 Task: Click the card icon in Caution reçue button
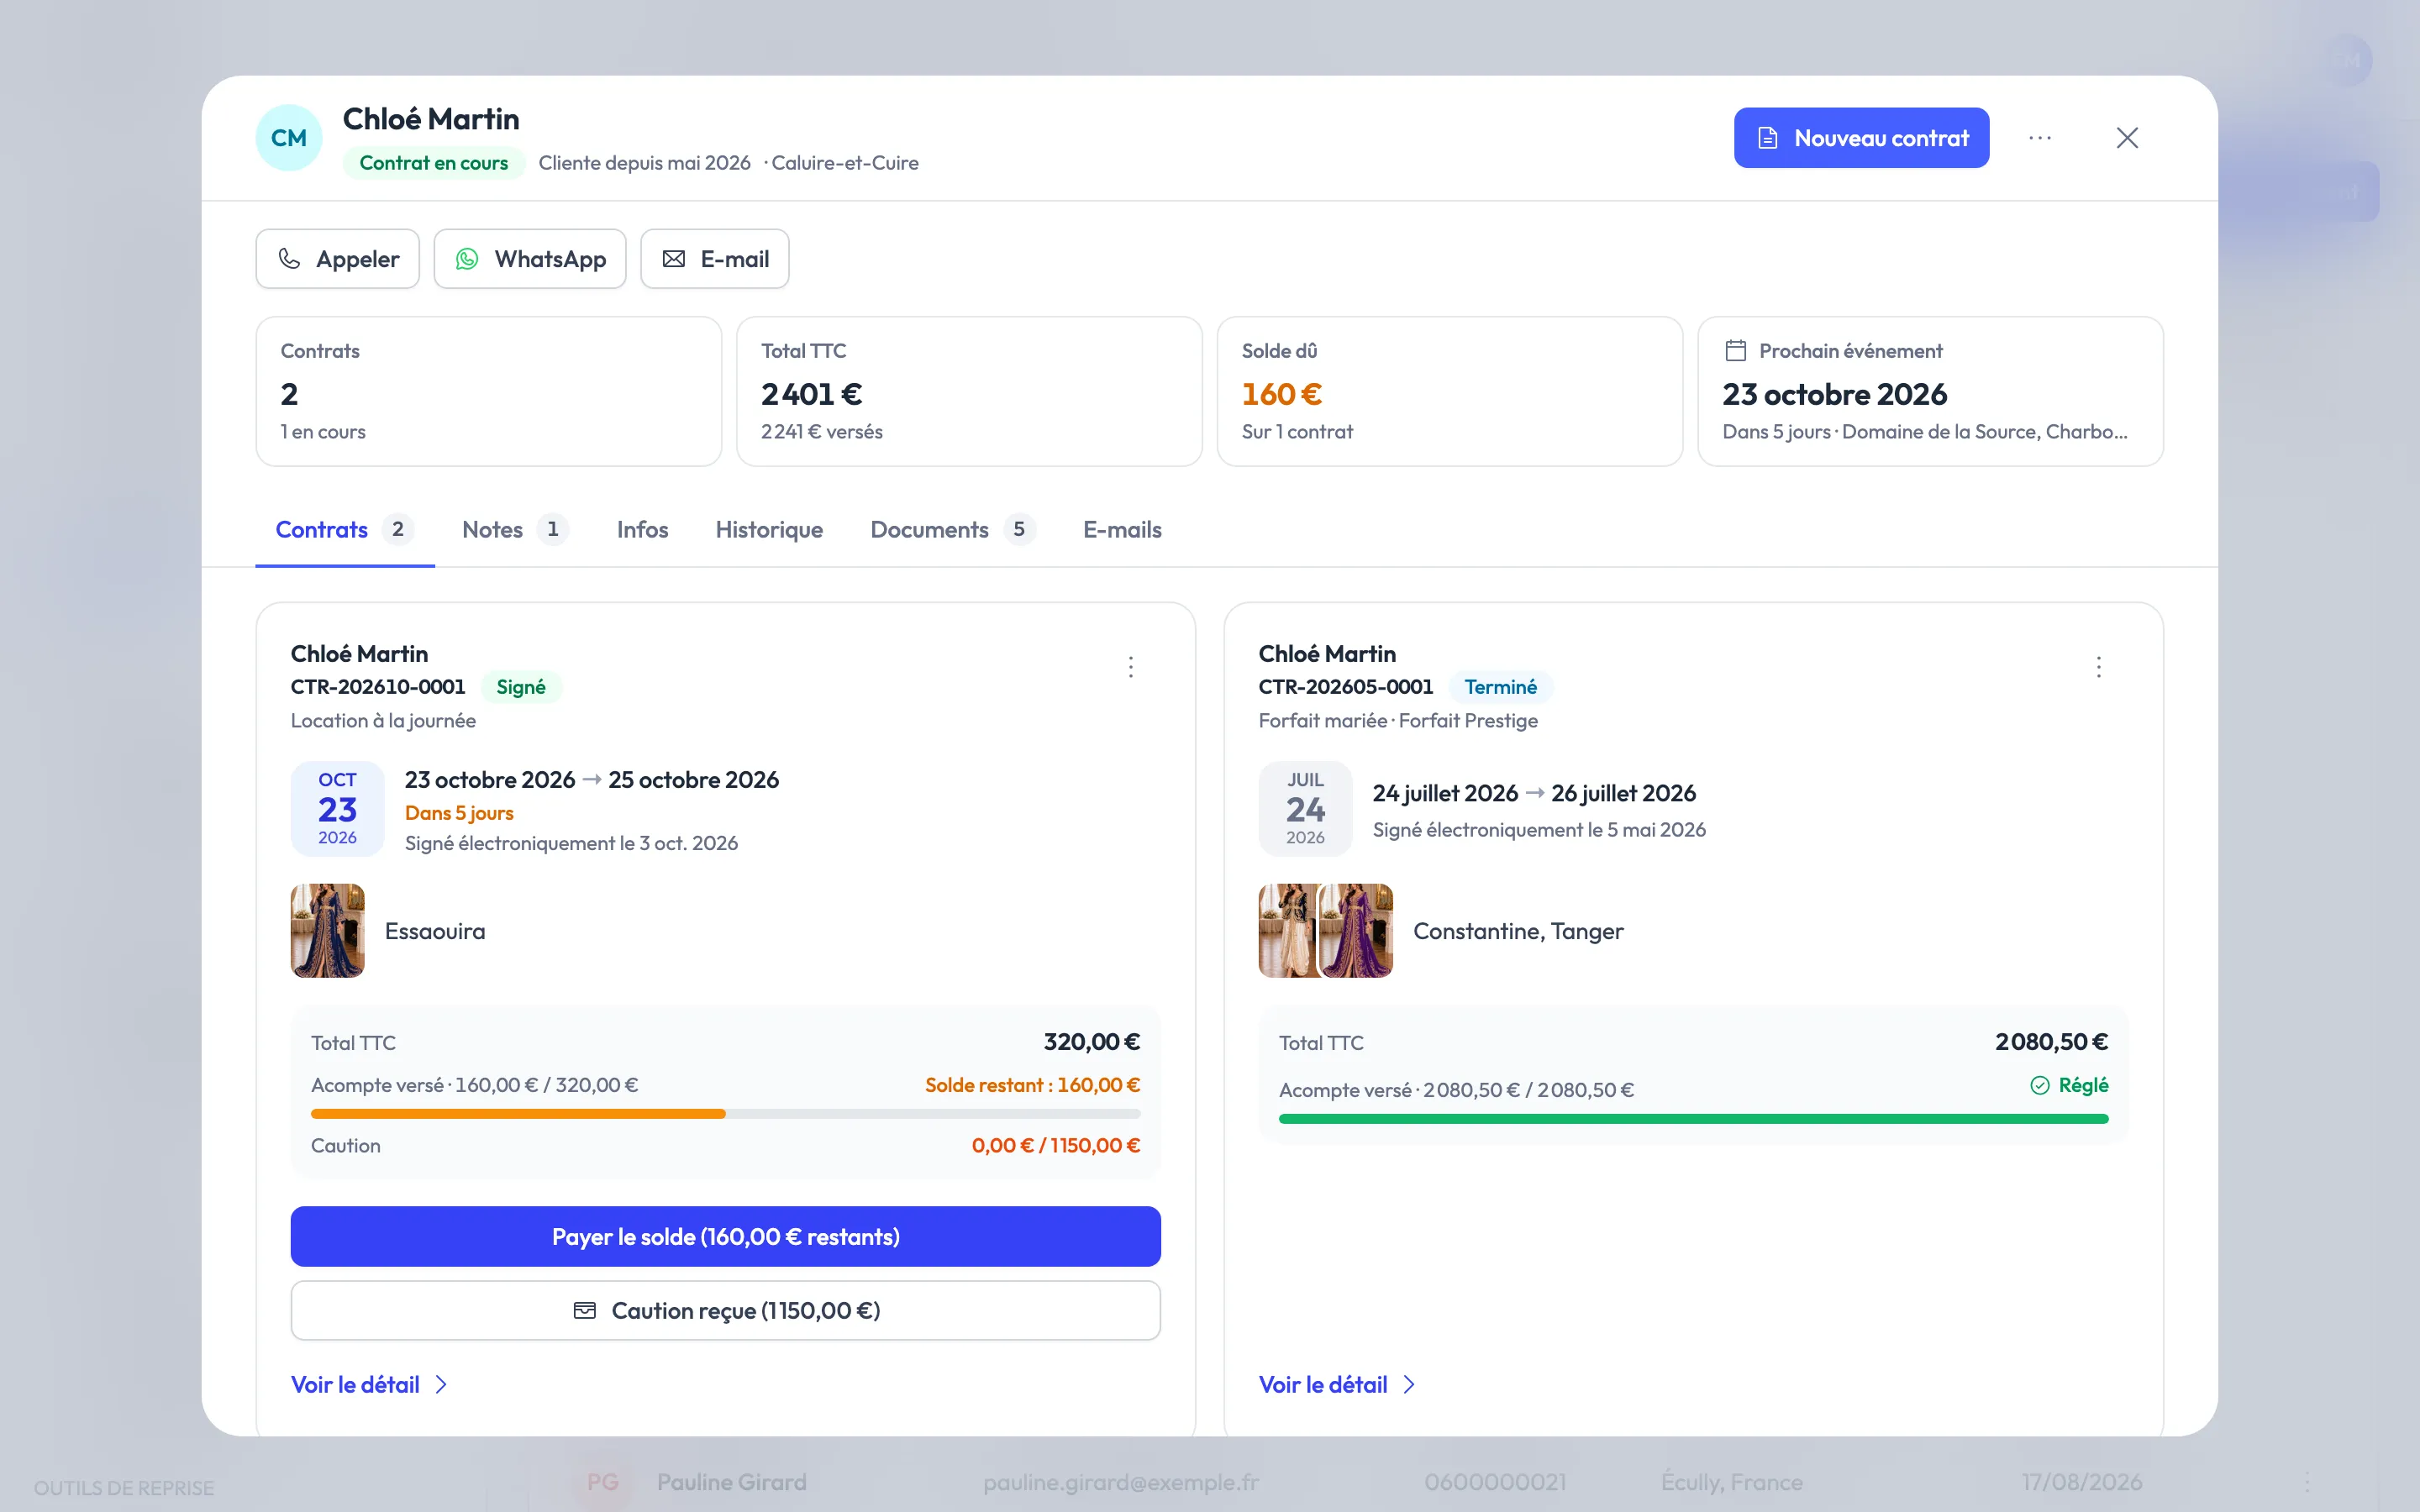tap(585, 1310)
